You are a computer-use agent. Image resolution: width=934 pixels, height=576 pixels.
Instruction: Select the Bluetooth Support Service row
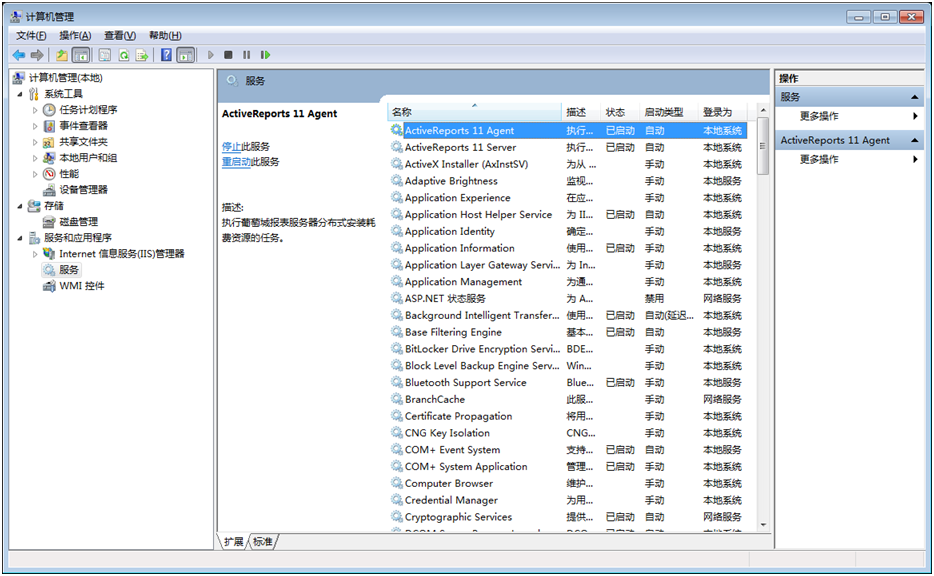465,383
